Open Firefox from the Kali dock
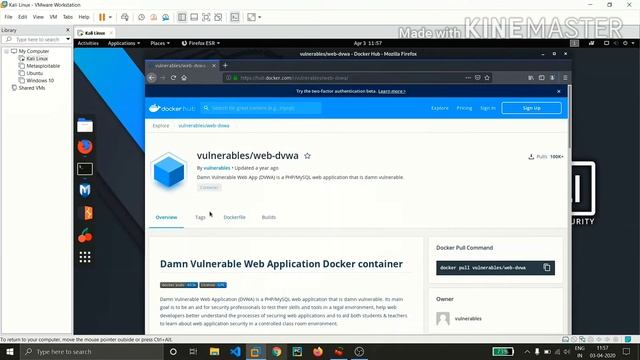This screenshot has height=360, width=640. [85, 147]
